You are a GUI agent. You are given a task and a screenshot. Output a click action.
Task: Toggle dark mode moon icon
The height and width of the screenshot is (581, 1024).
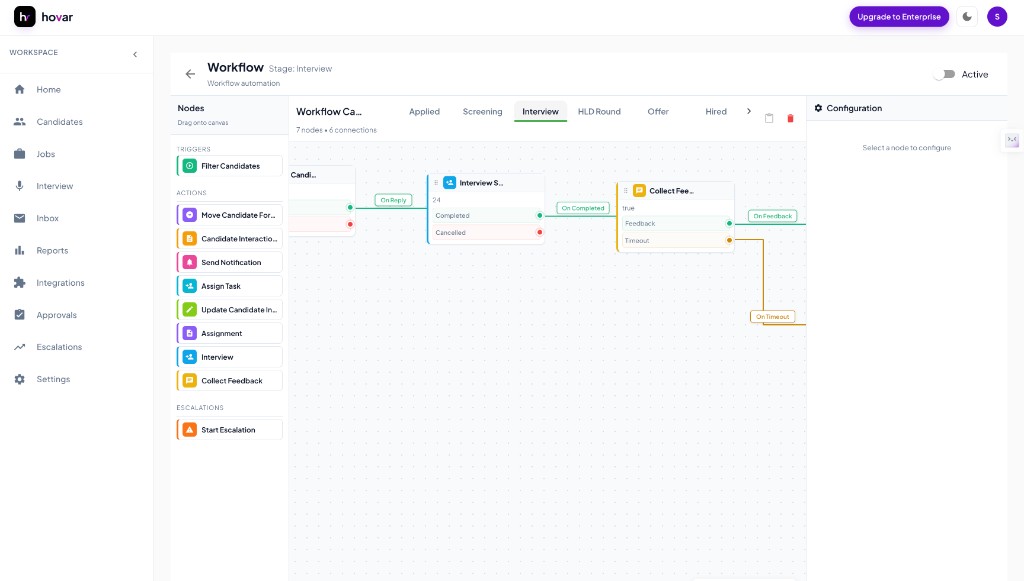(x=967, y=17)
